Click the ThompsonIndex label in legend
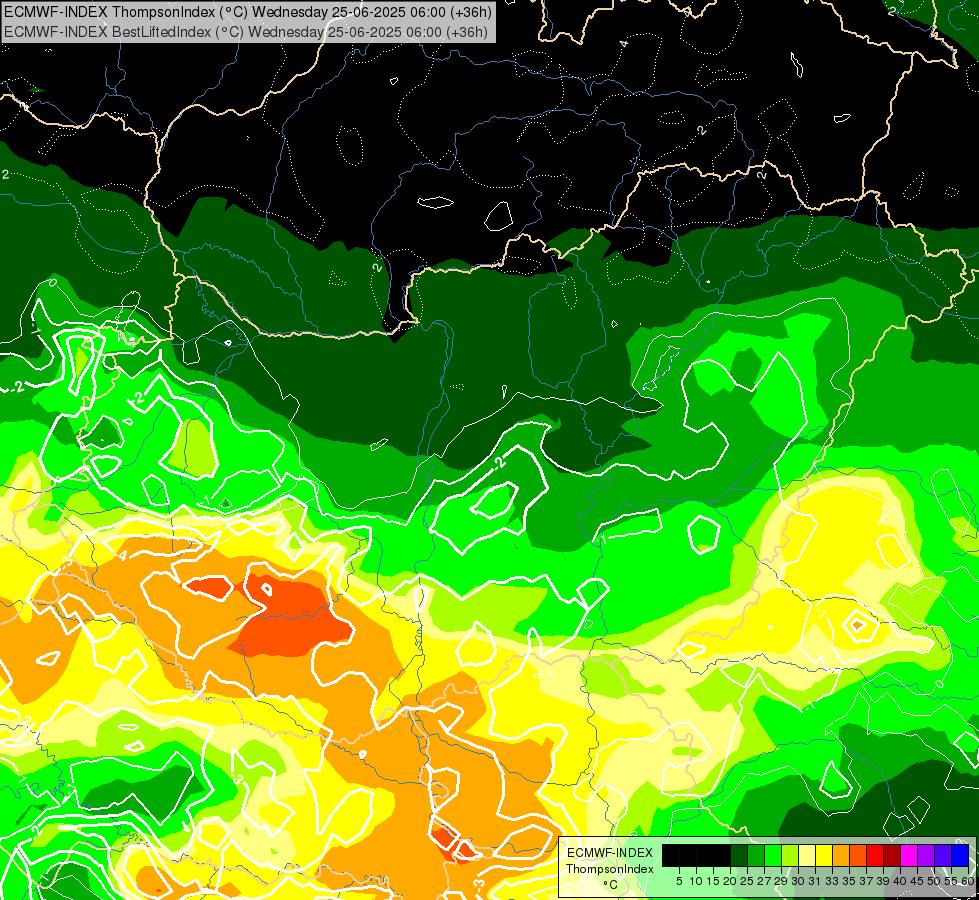979x900 pixels. point(610,869)
